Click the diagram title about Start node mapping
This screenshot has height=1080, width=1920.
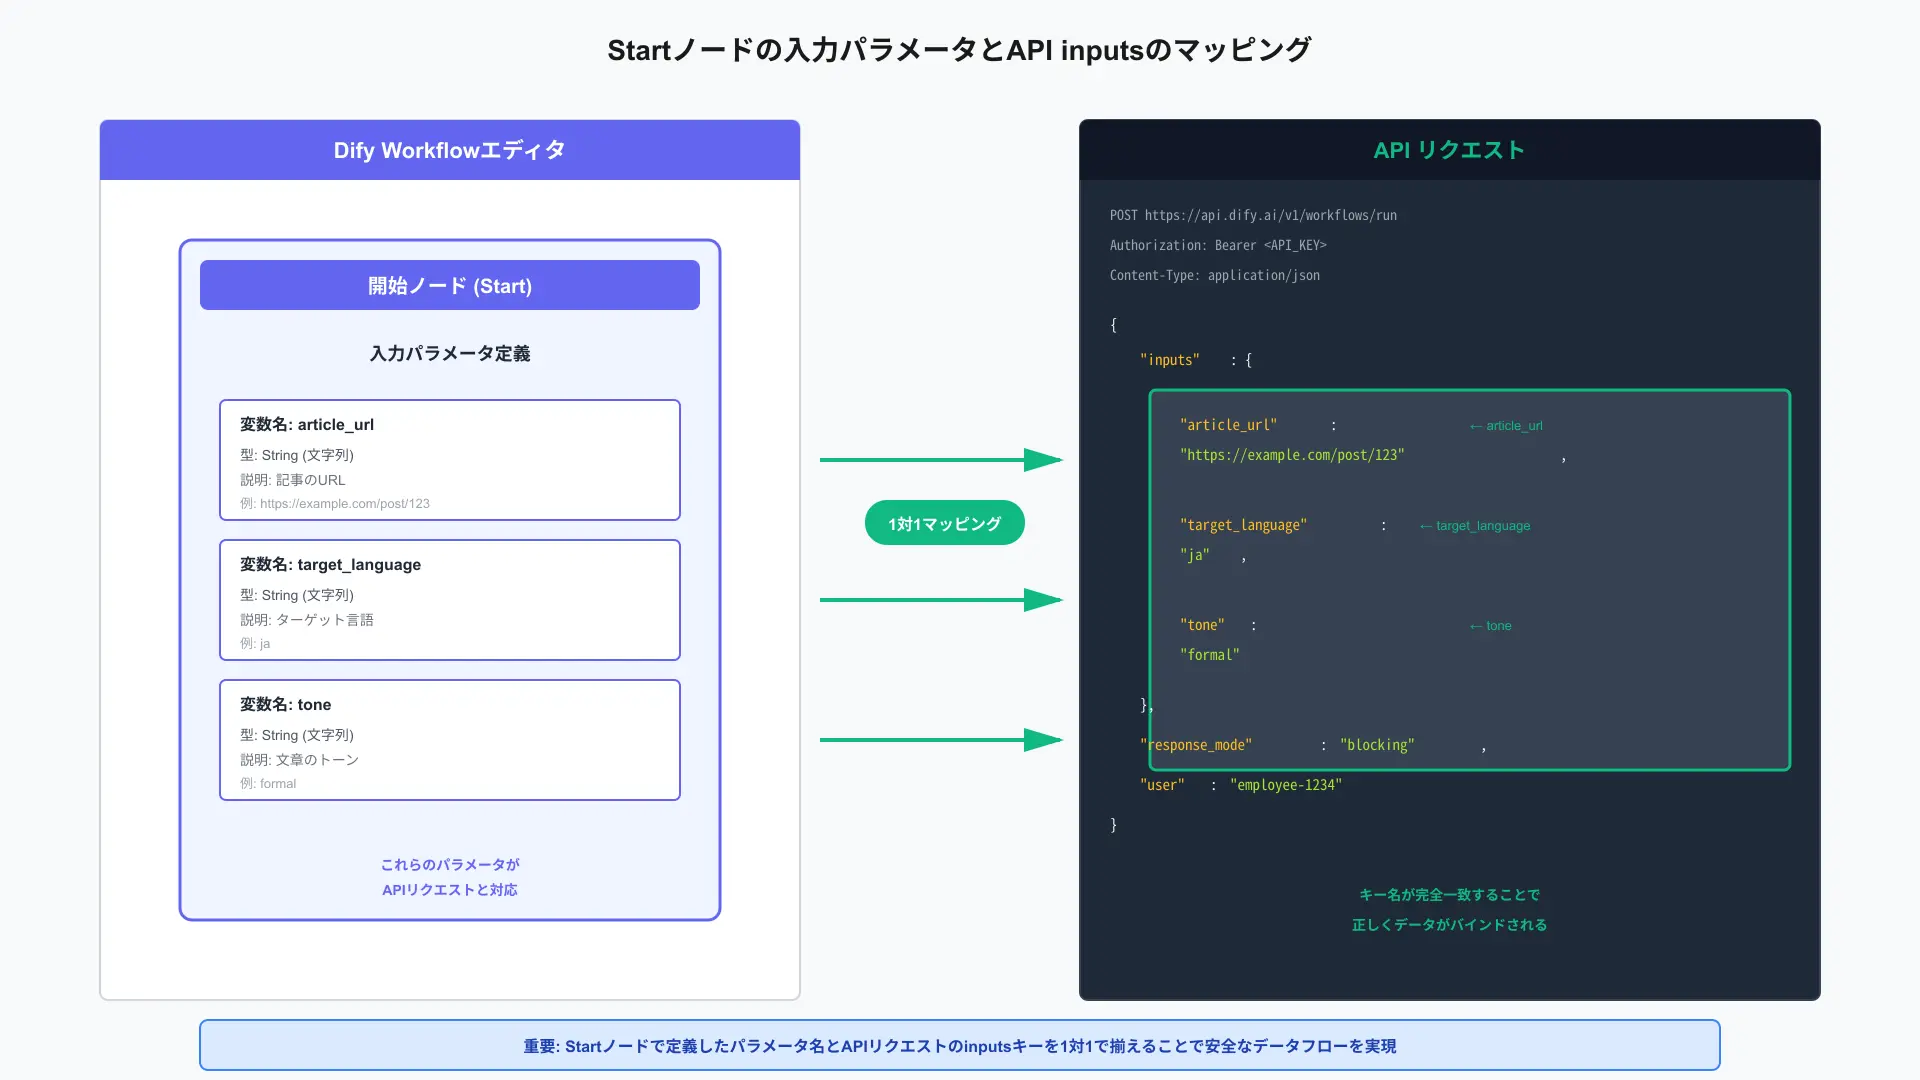pyautogui.click(x=959, y=50)
